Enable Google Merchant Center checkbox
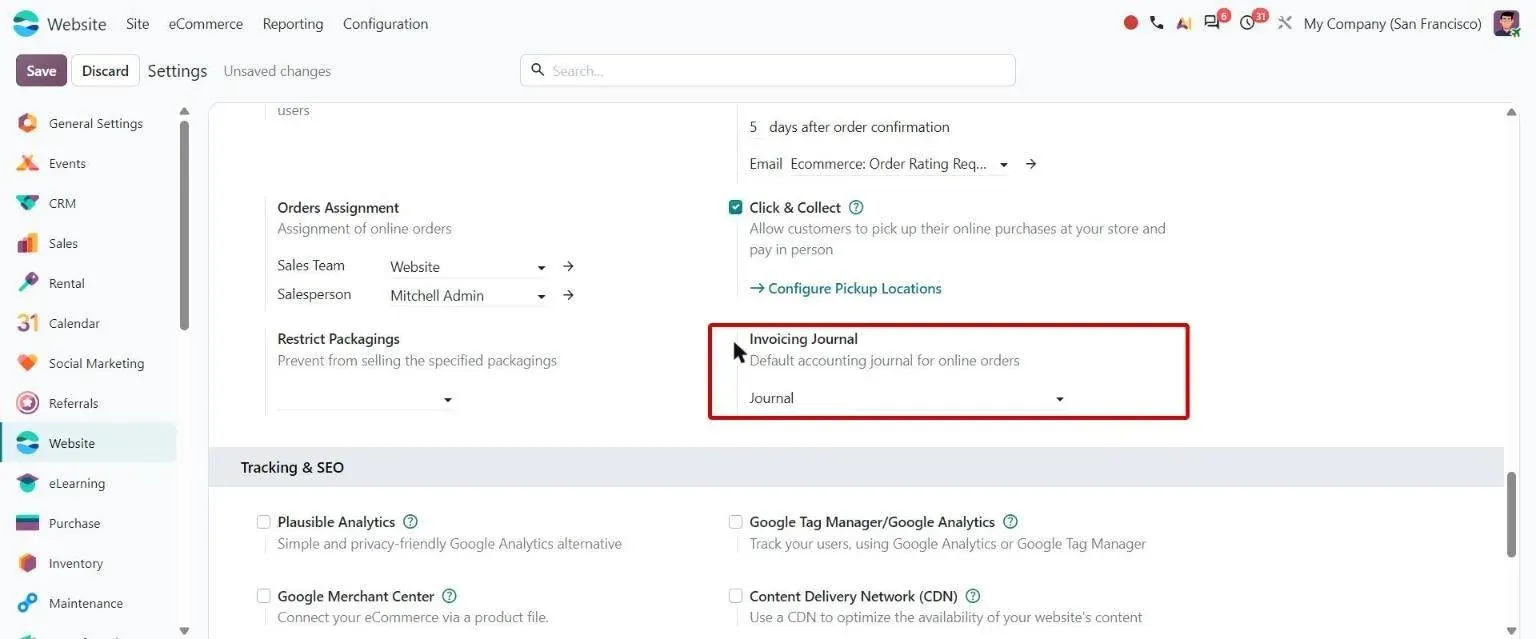 point(264,596)
